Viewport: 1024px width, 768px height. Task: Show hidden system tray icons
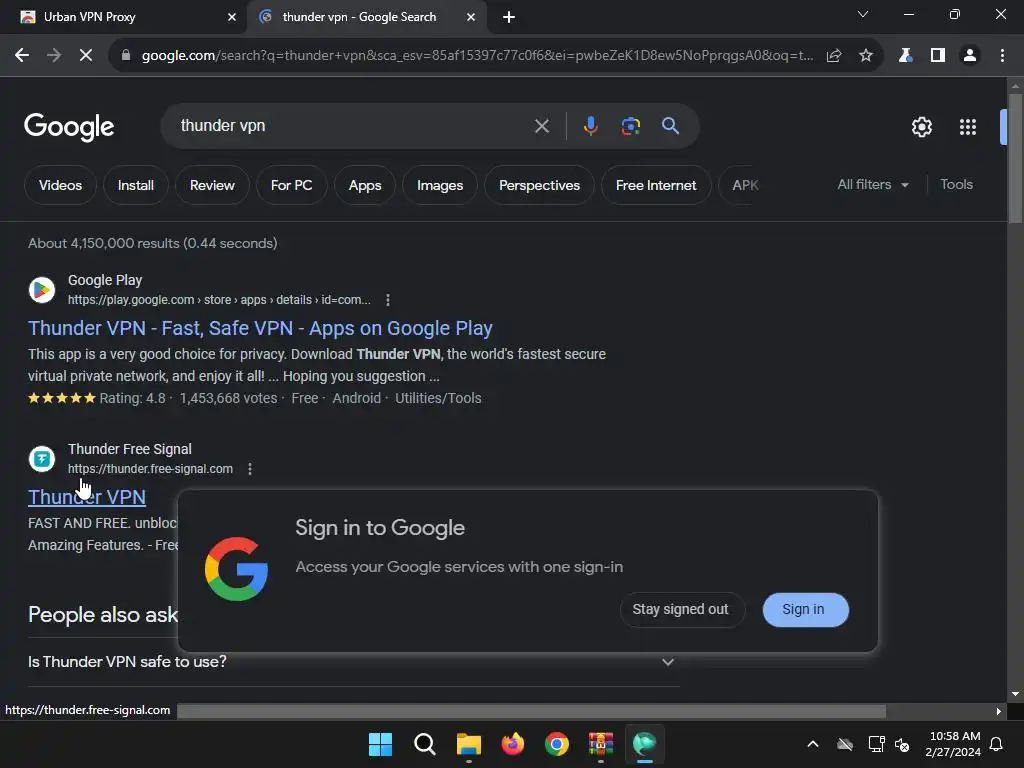click(813, 744)
